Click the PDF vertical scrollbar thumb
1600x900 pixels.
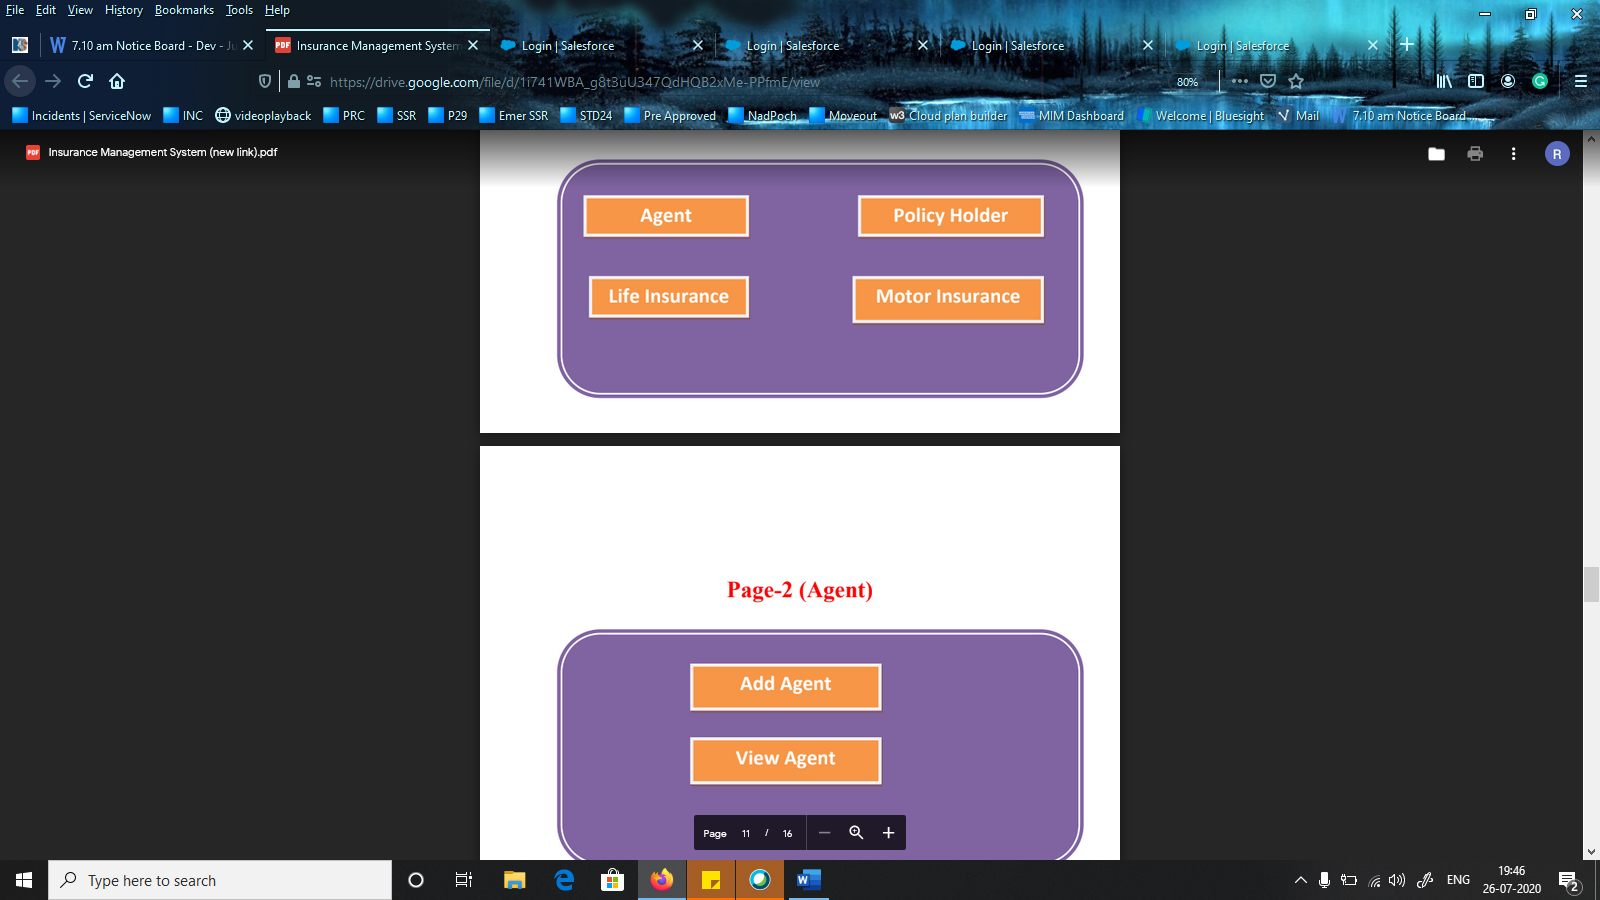[1591, 584]
